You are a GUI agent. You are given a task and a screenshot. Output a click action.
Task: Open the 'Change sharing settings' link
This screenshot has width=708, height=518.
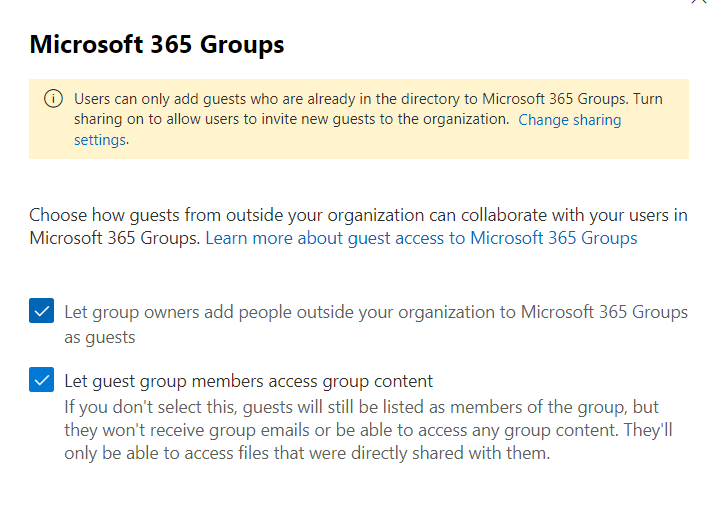569,120
